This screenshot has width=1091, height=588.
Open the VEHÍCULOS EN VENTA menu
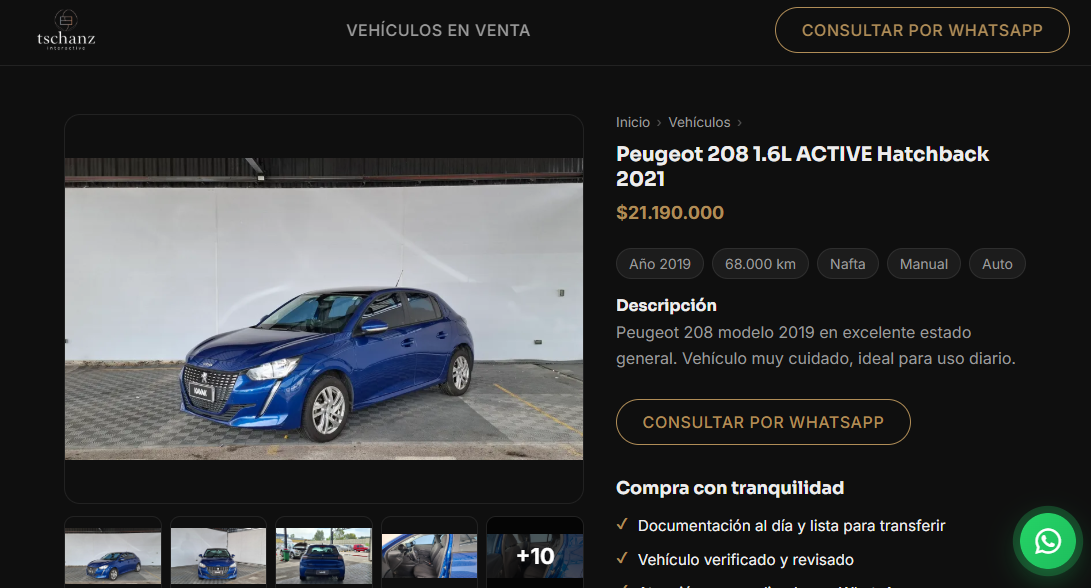coord(438,29)
